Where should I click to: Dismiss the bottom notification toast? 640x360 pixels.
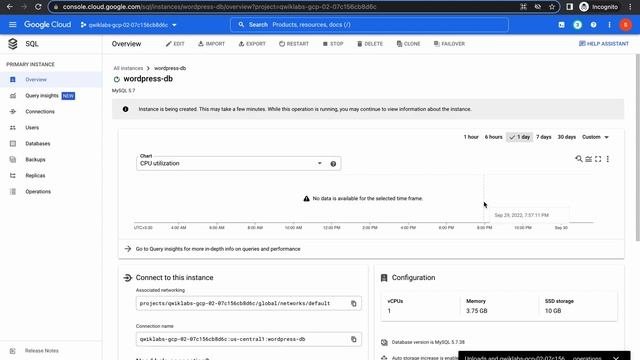click(616, 358)
